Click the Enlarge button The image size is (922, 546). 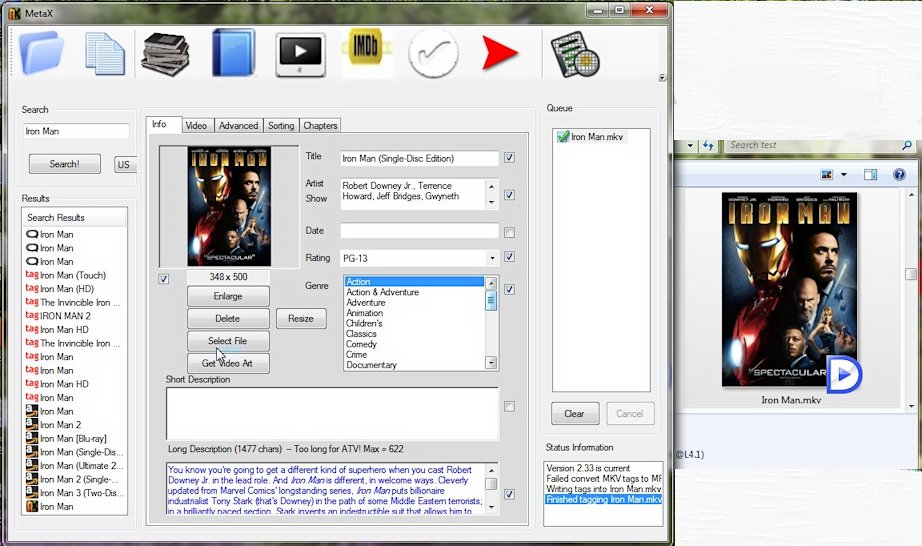click(x=228, y=296)
